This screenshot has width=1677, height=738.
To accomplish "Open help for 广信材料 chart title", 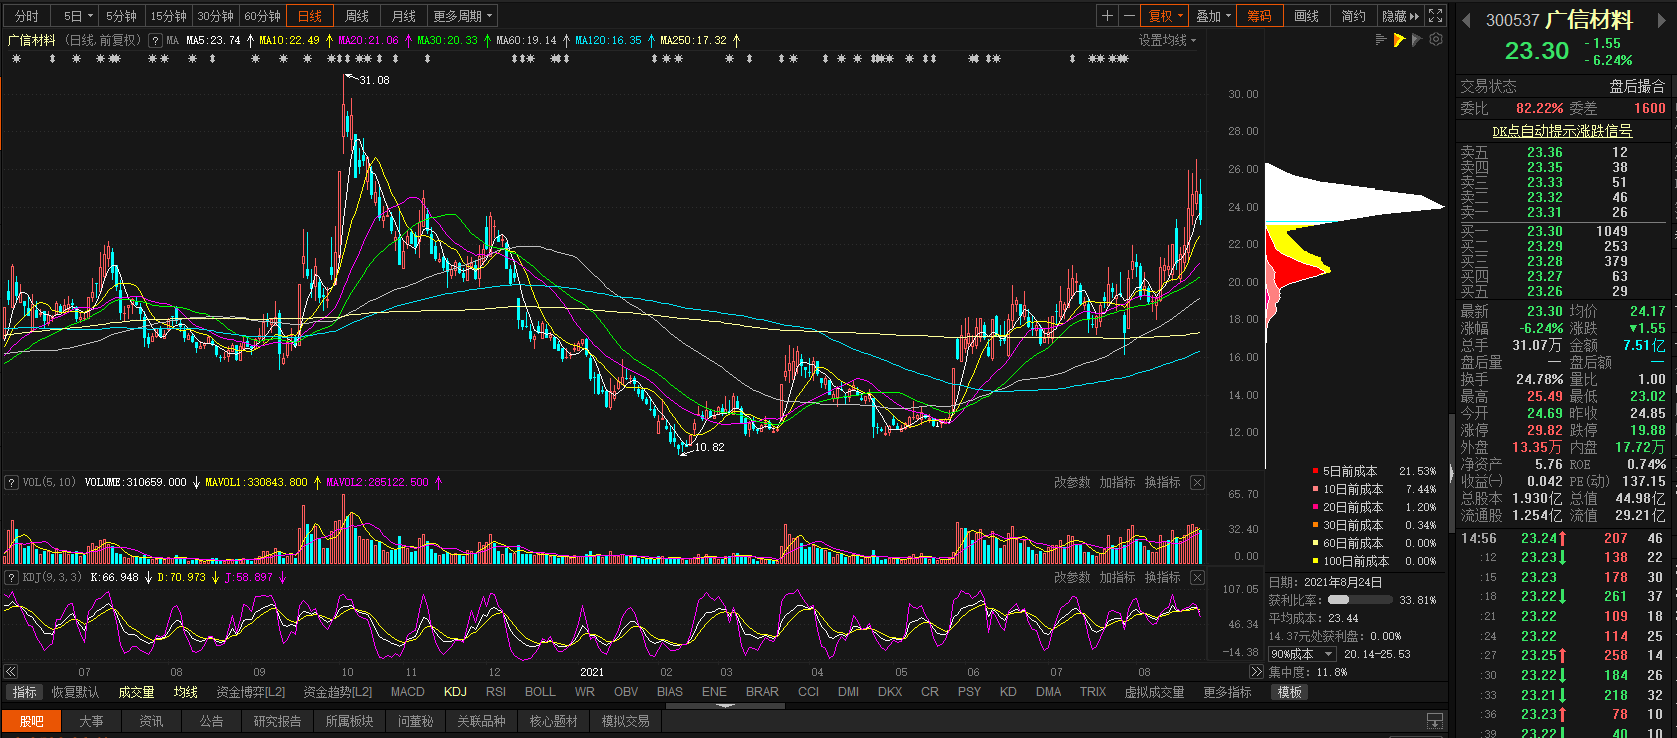I will (155, 40).
